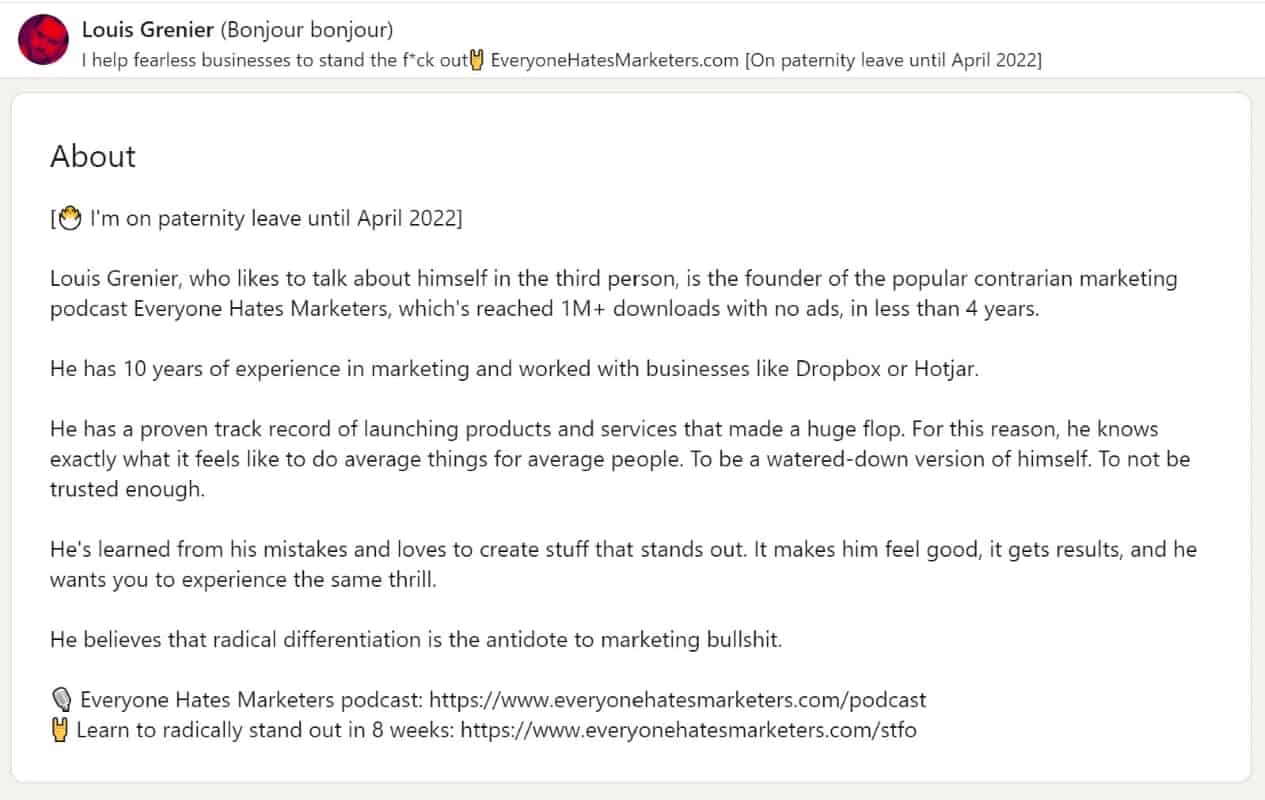Click the '(Bonjour bonjour)' text
This screenshot has width=1265, height=800.
pos(306,30)
